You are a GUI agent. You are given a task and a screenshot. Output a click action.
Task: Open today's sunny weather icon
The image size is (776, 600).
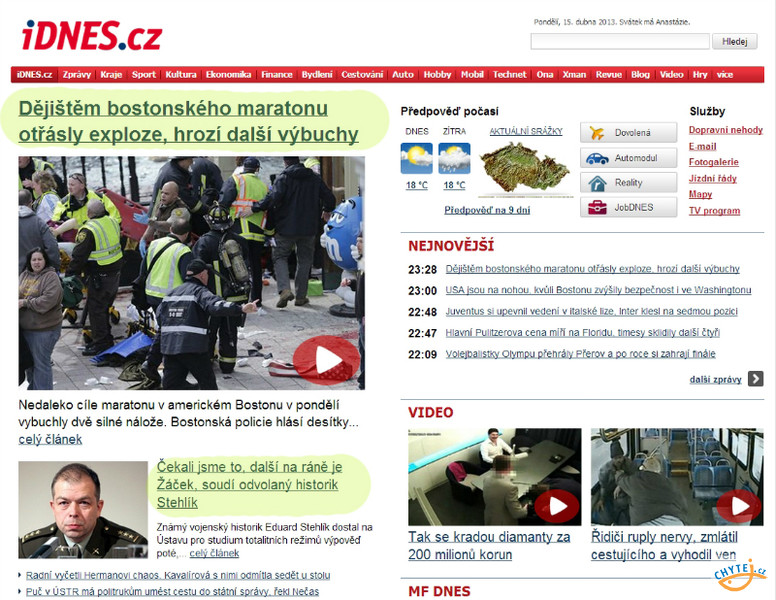[416, 158]
